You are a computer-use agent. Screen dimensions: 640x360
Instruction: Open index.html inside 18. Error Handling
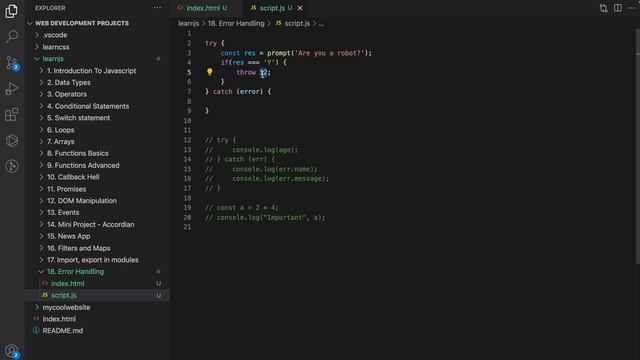click(67, 283)
